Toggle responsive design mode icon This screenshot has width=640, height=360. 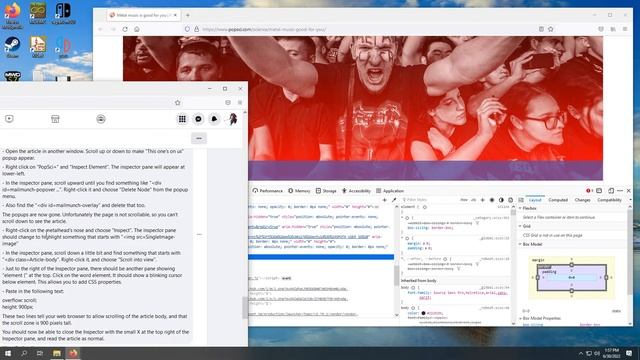click(x=611, y=191)
